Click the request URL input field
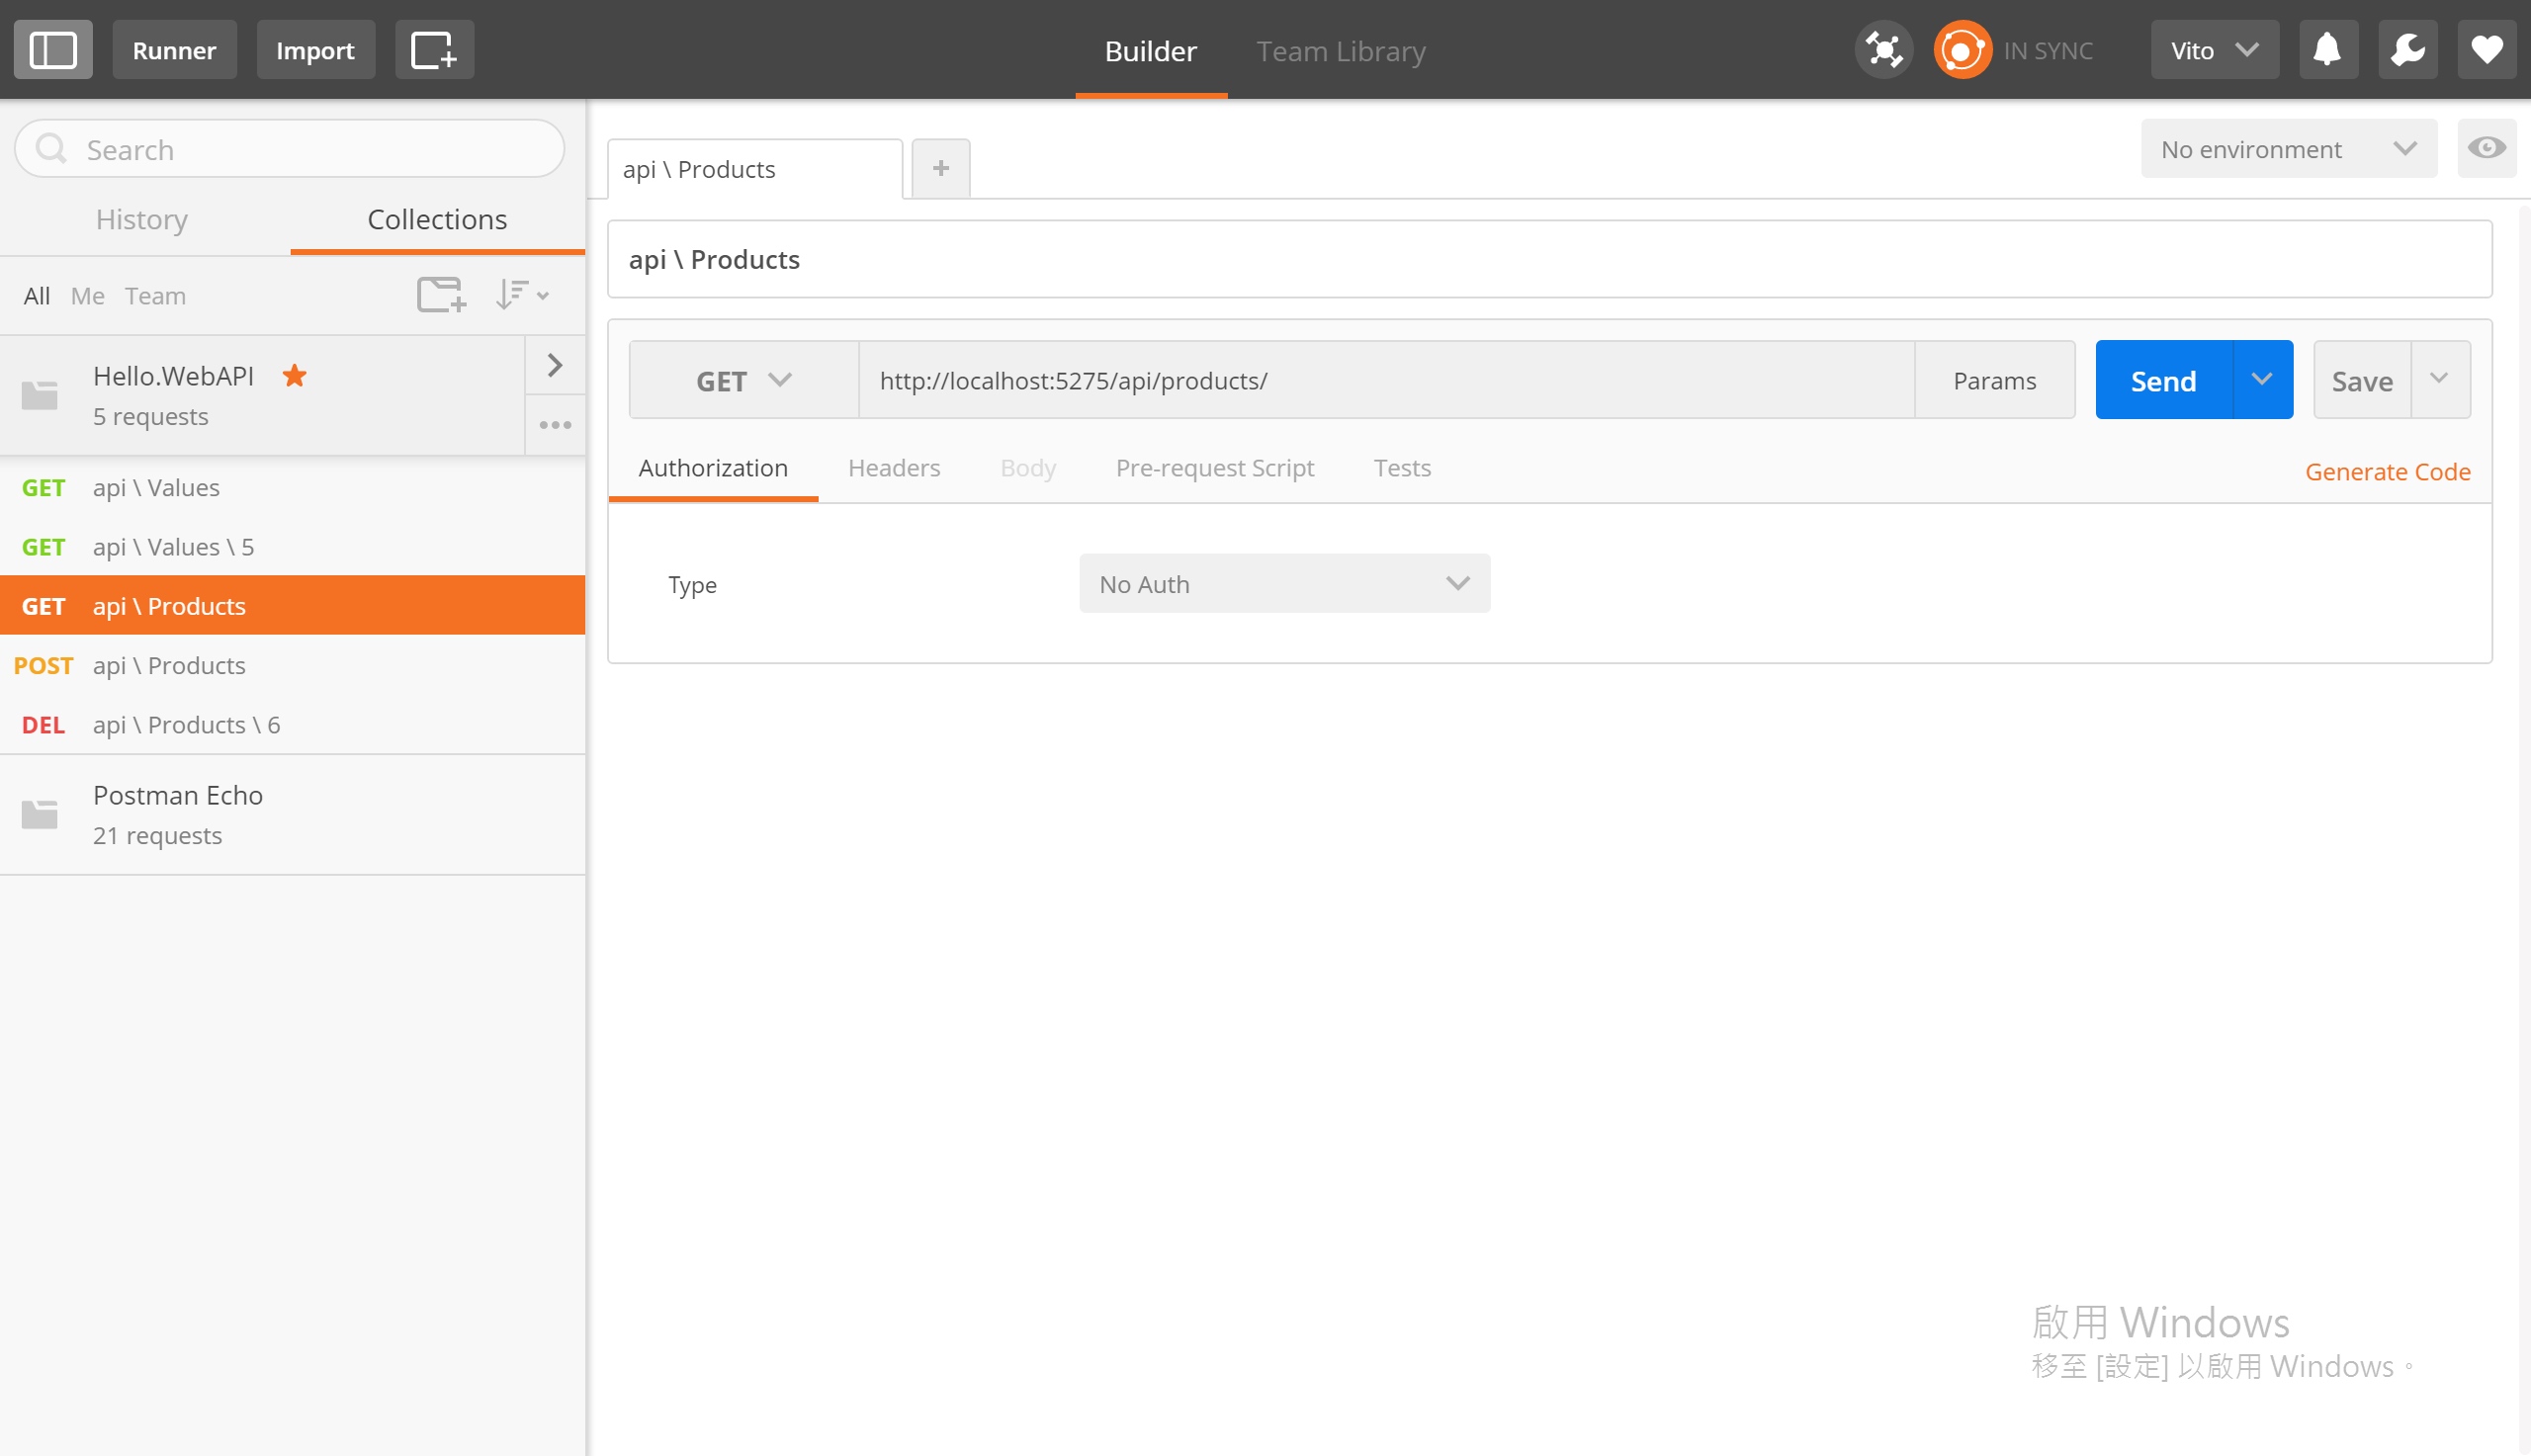Image resolution: width=2531 pixels, height=1456 pixels. 1386,380
